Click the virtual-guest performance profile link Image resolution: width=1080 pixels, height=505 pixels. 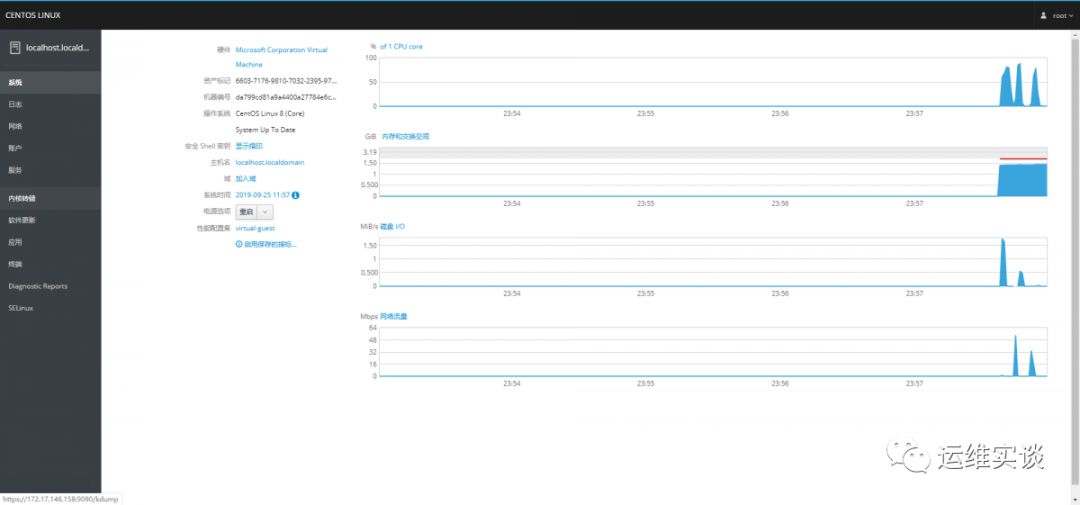(256, 228)
